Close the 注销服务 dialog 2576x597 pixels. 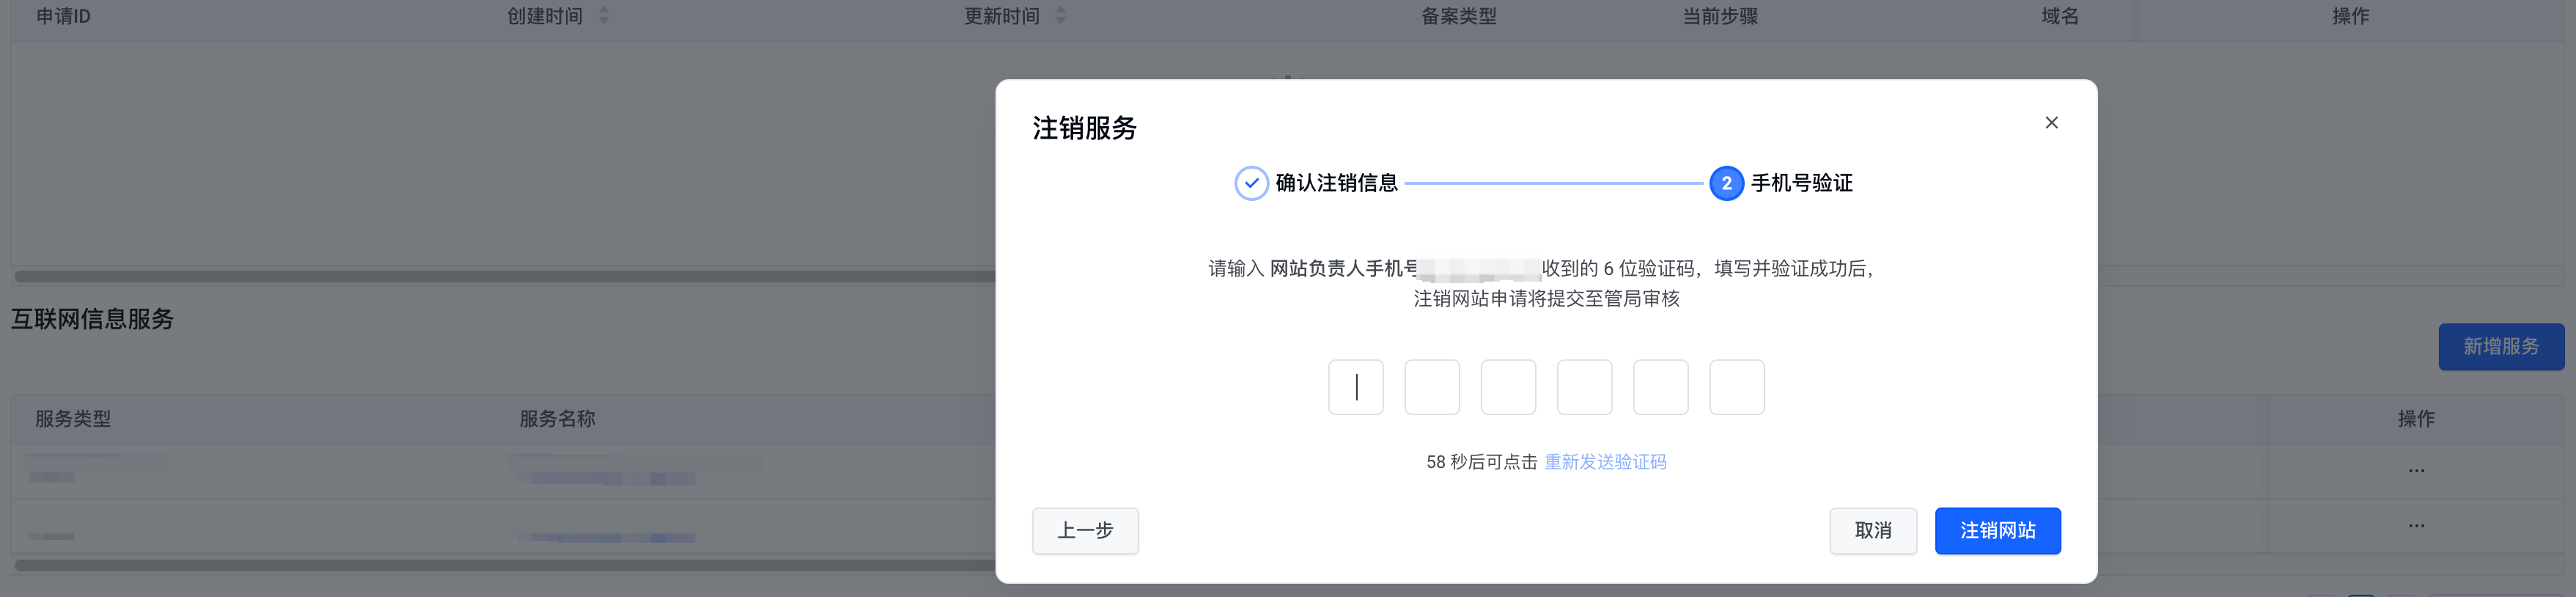[x=2051, y=122]
